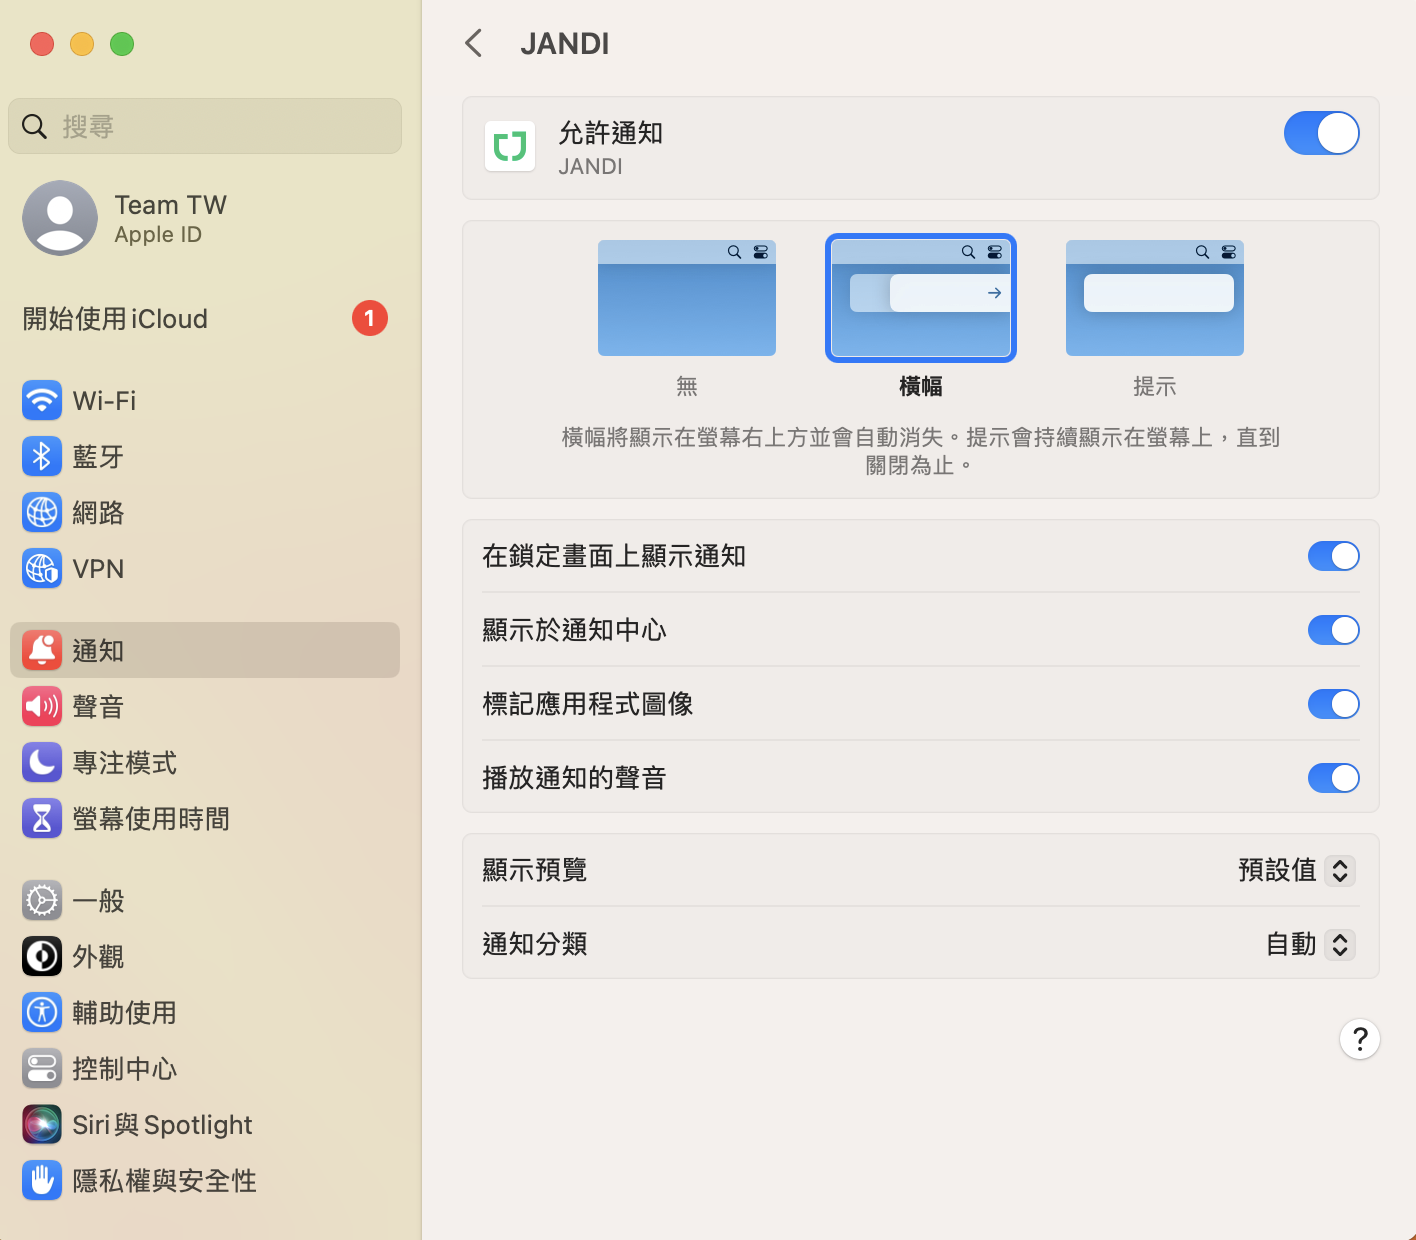Click the magnifier icon in search field
This screenshot has width=1416, height=1240.
pos(35,126)
